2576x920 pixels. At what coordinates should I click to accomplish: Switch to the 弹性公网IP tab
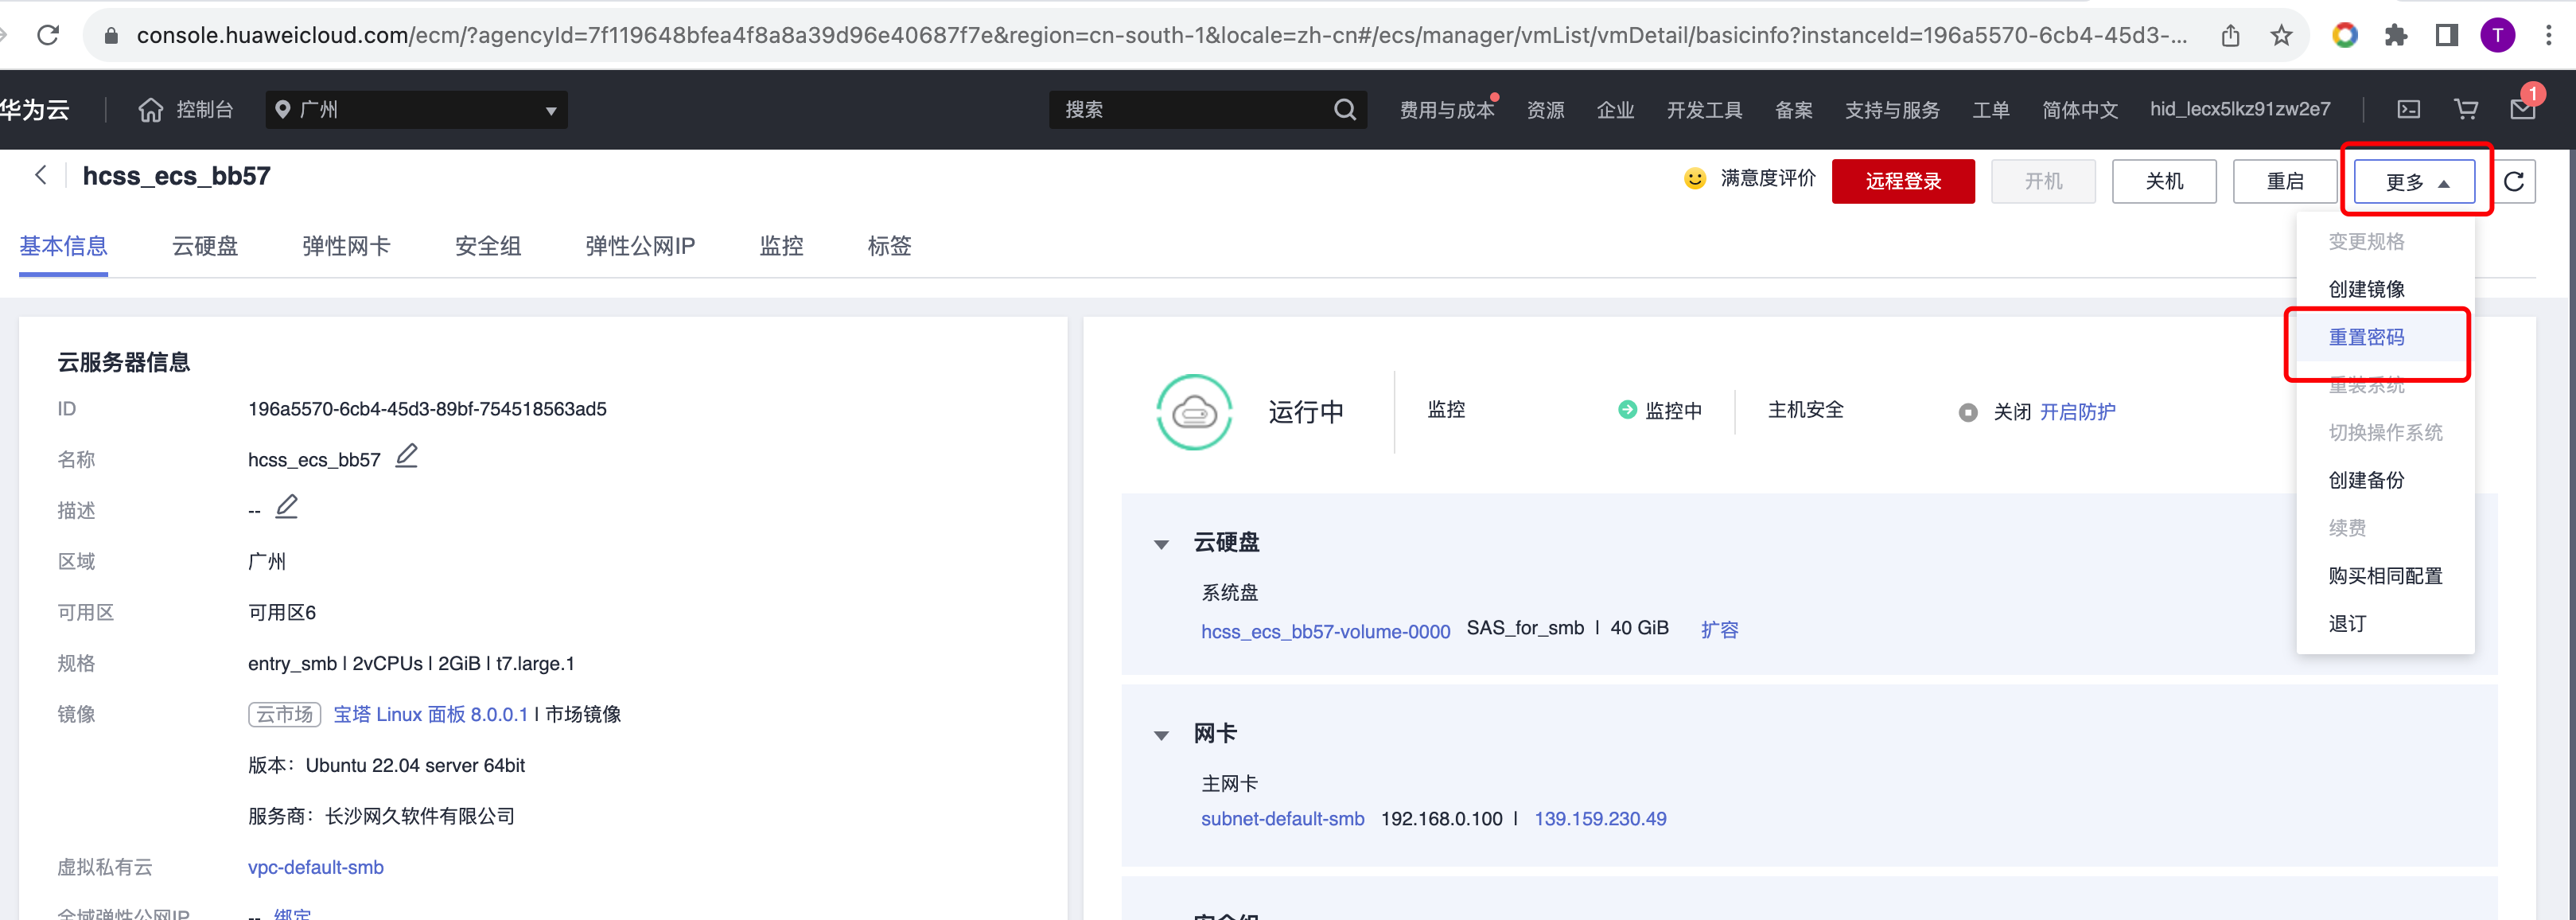(x=640, y=246)
